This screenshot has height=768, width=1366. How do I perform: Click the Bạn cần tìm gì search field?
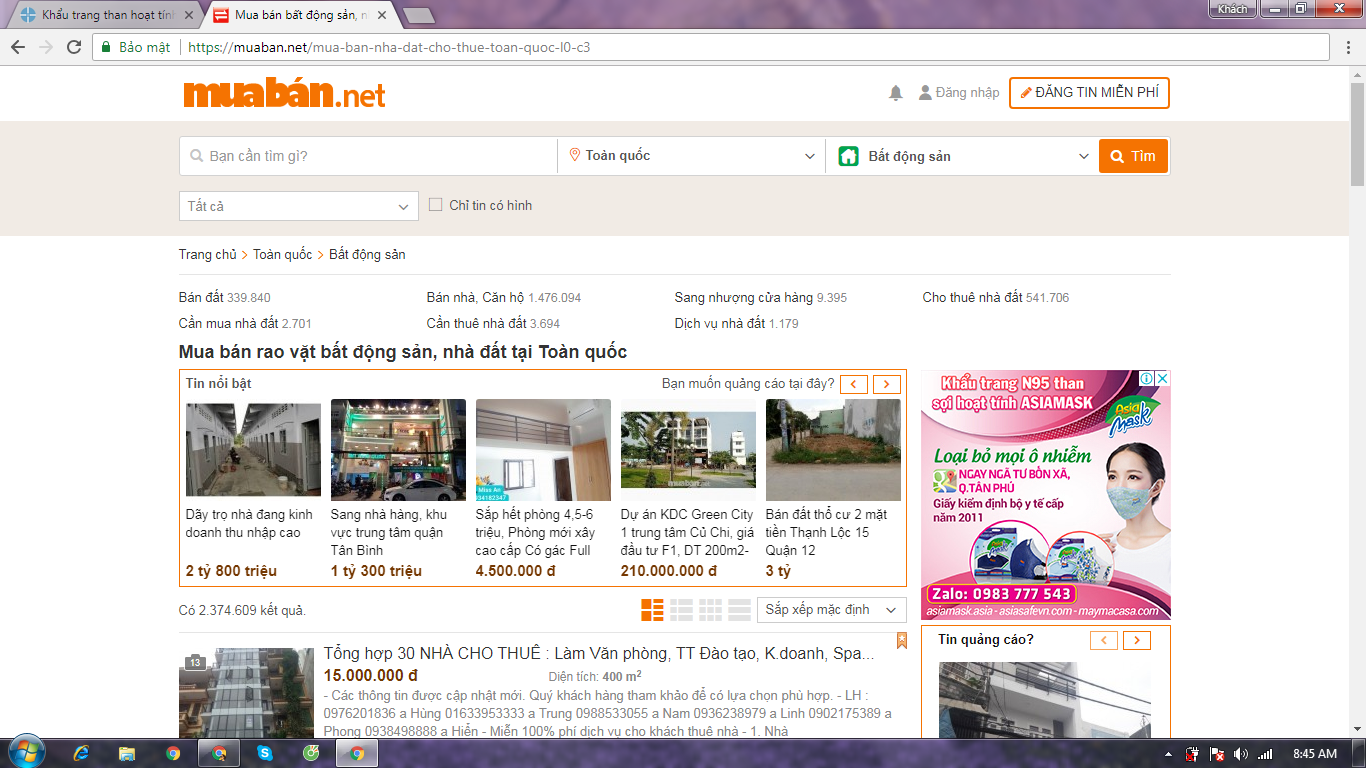coord(368,156)
